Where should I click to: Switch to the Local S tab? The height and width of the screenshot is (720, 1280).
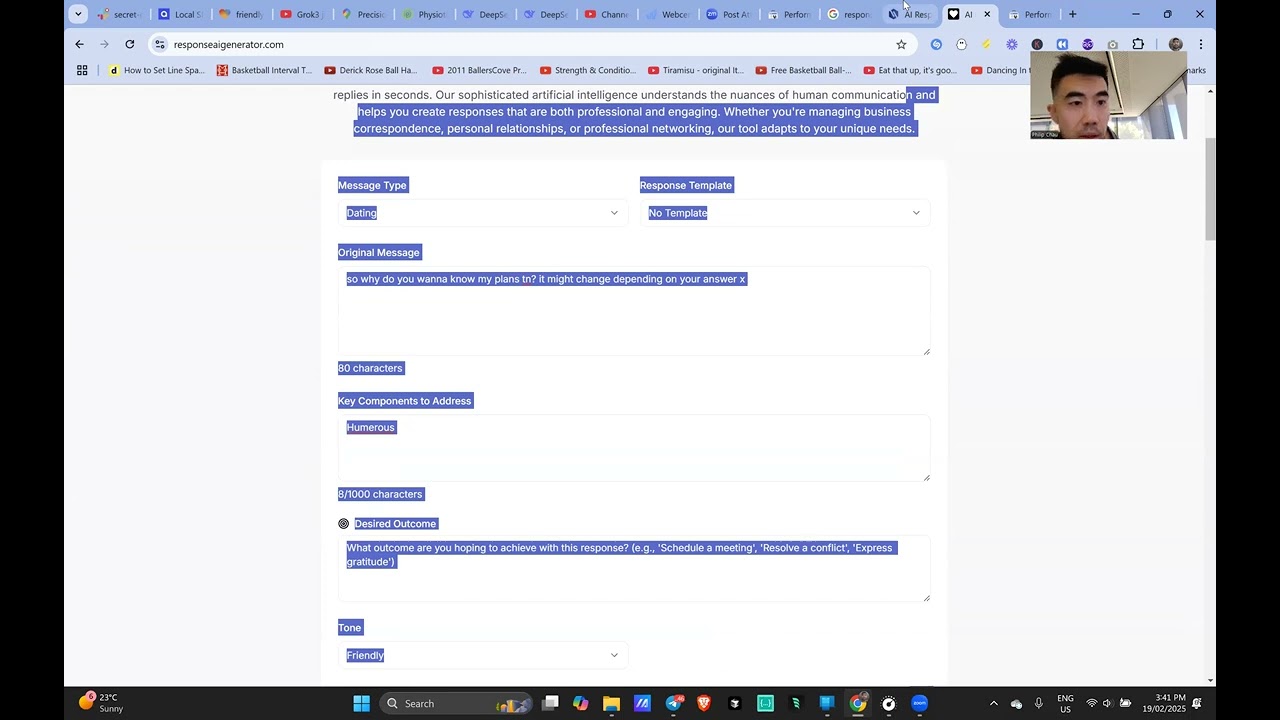[178, 14]
